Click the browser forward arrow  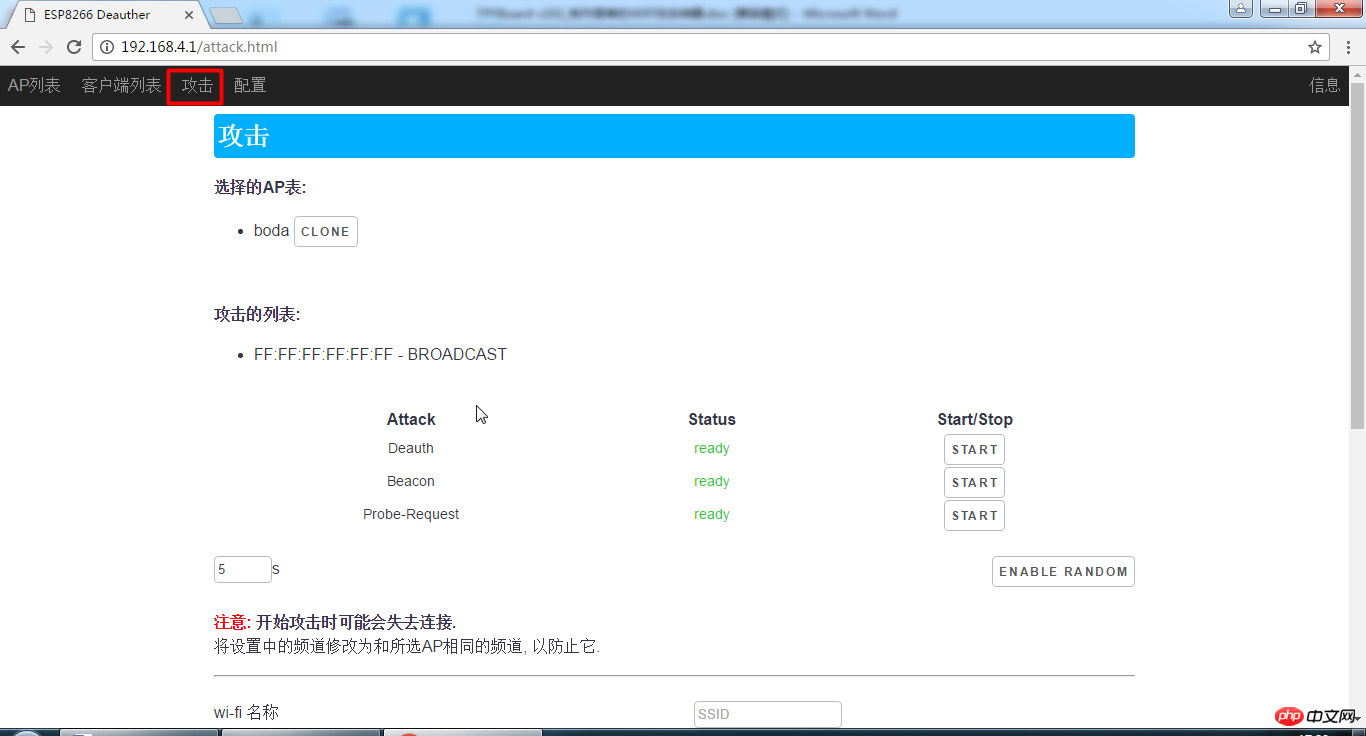click(46, 47)
